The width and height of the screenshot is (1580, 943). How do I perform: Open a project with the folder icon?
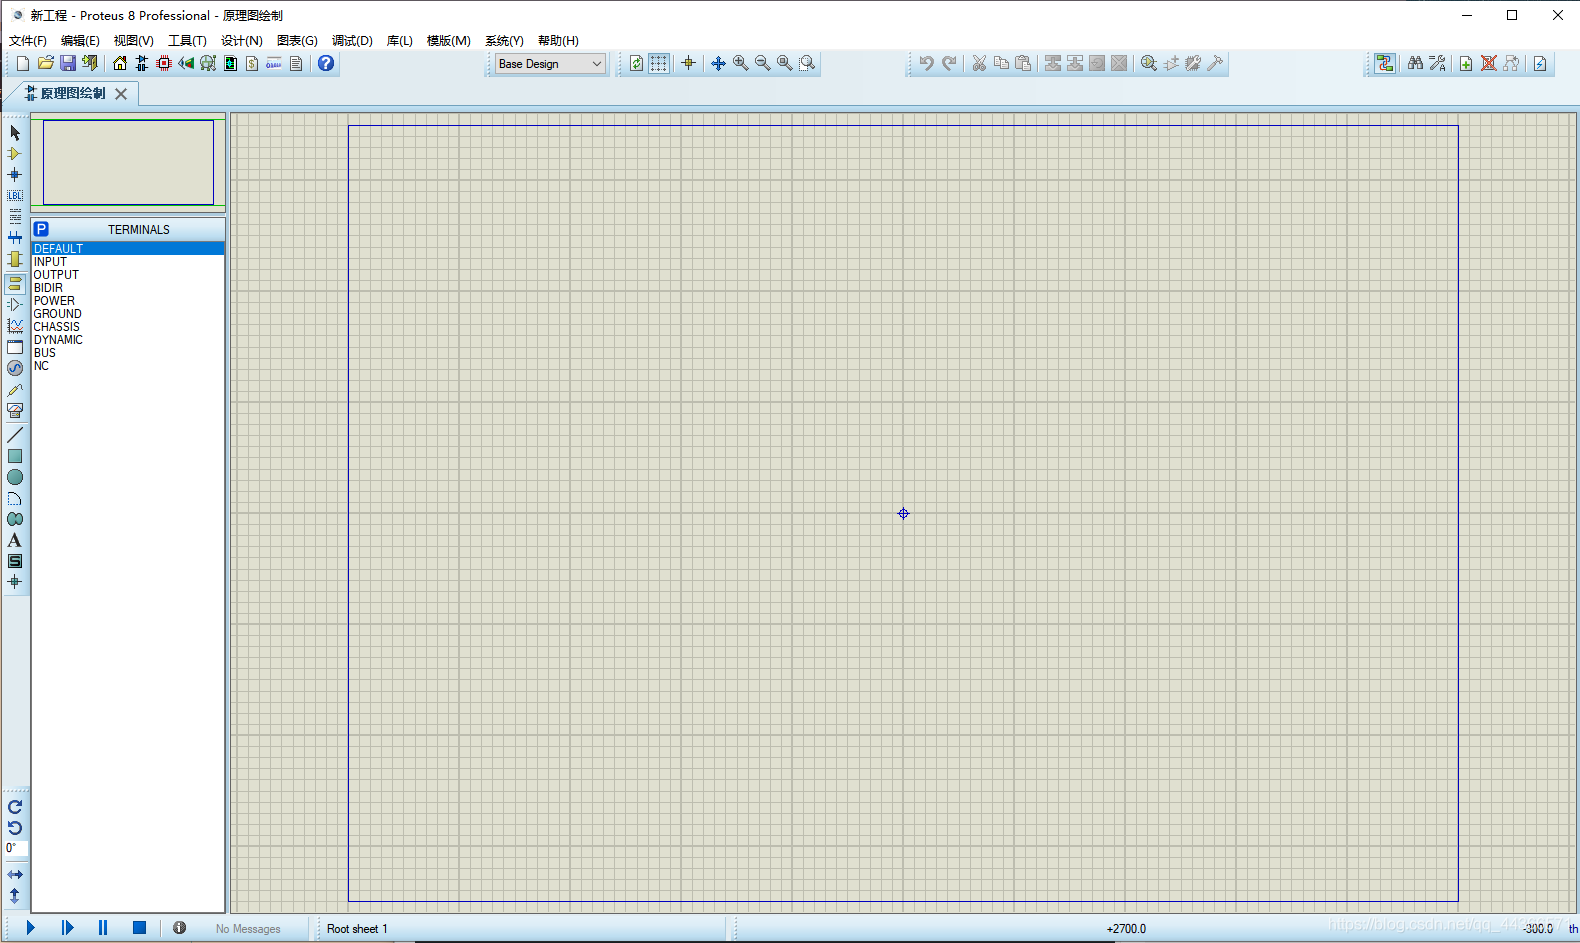pyautogui.click(x=46, y=63)
